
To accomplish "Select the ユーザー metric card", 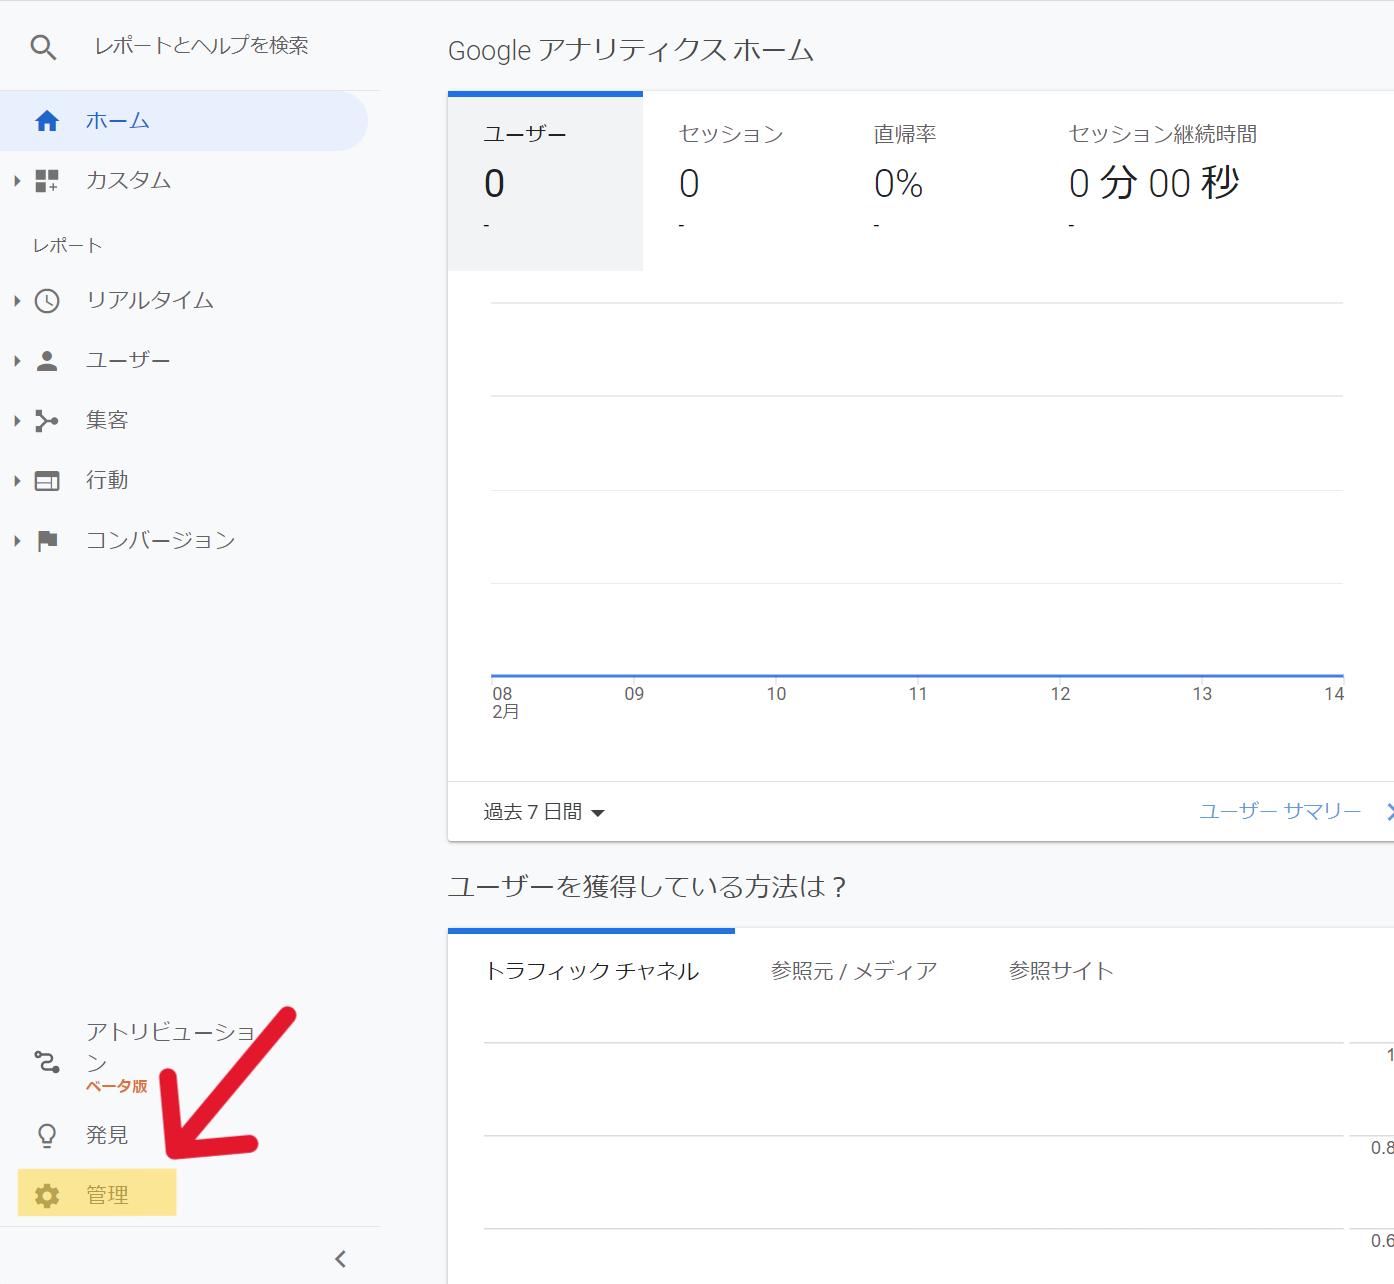I will tap(545, 182).
